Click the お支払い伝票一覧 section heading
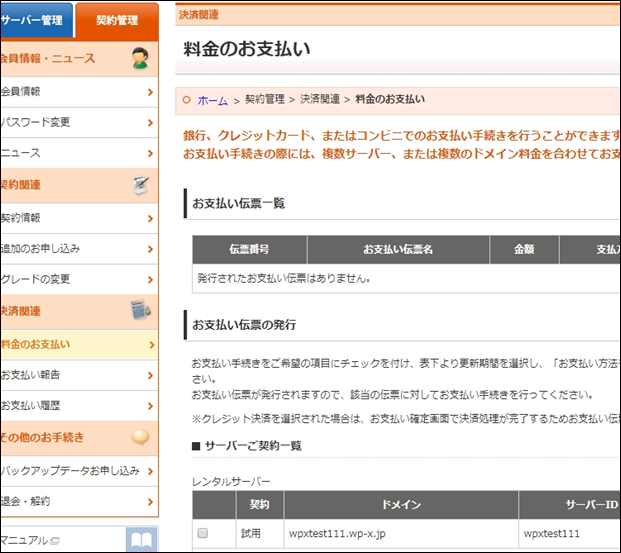Viewport: 621px width, 553px height. click(x=238, y=204)
